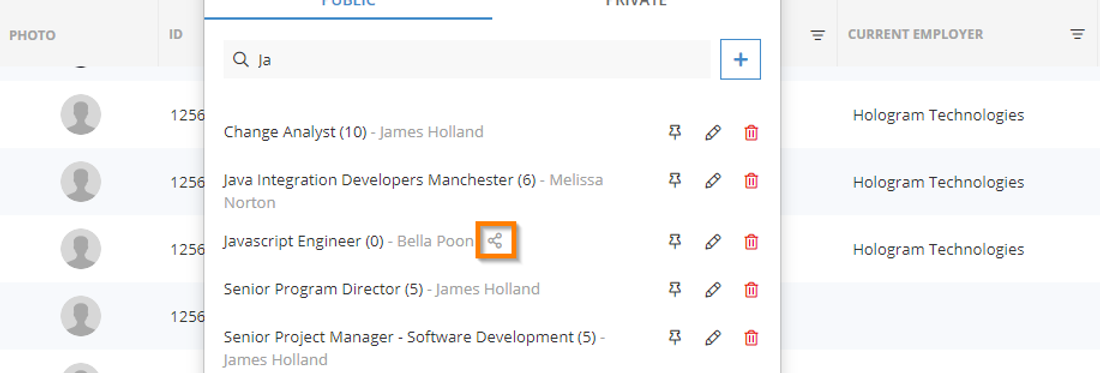
Task: Open Senior Program Director list
Action: [323, 289]
